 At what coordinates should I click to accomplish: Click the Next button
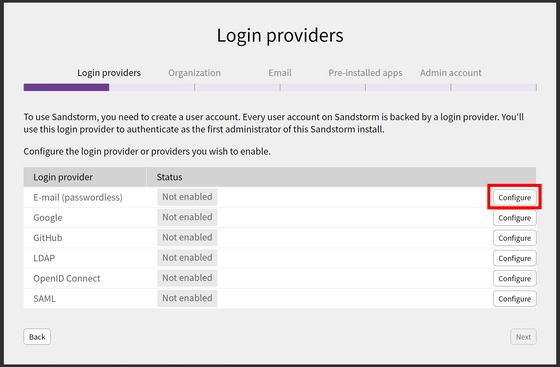523,337
